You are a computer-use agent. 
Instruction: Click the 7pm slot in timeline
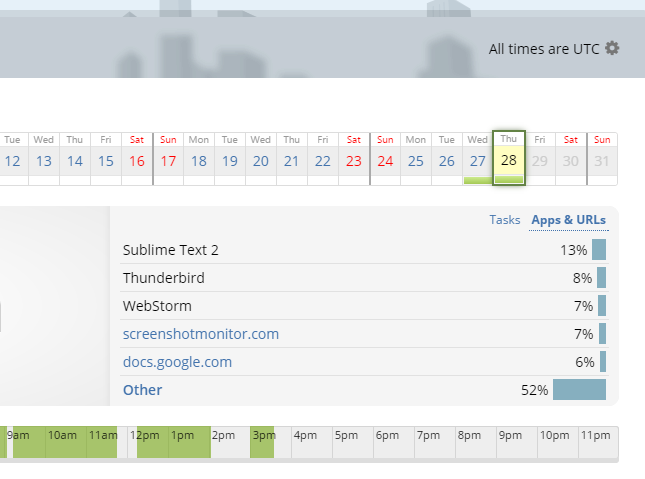point(435,442)
